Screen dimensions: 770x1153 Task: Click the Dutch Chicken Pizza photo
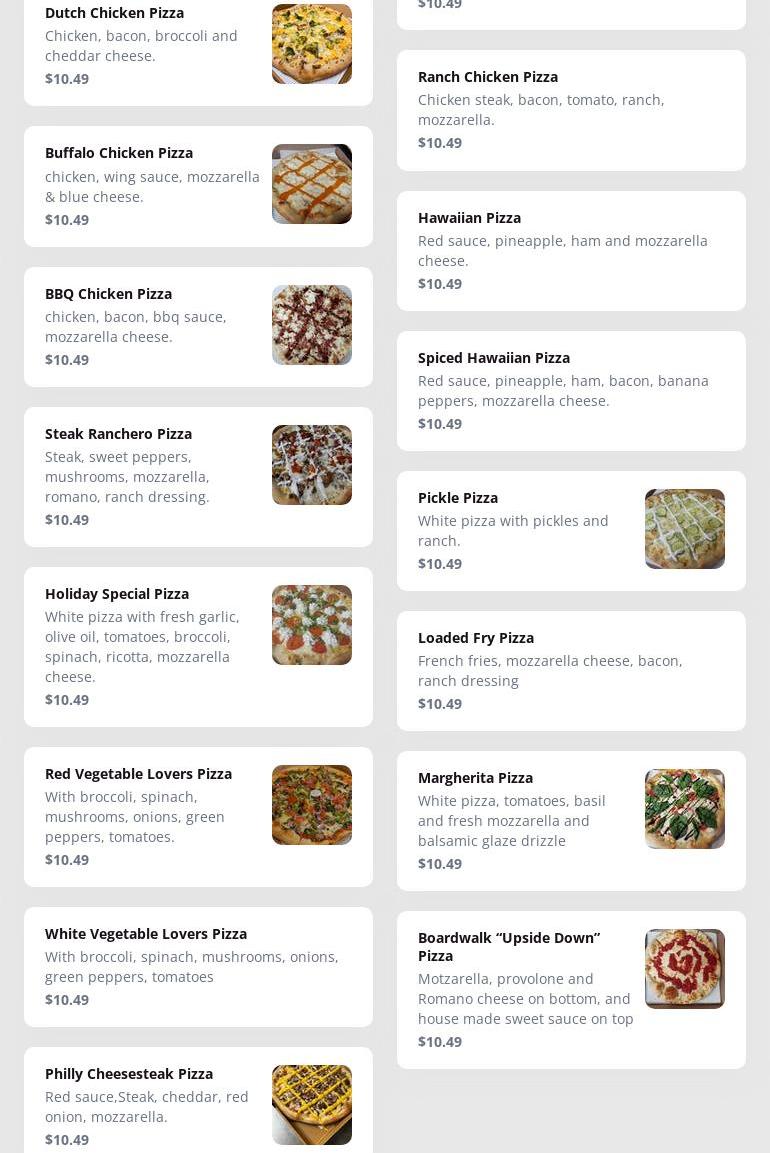tap(311, 44)
